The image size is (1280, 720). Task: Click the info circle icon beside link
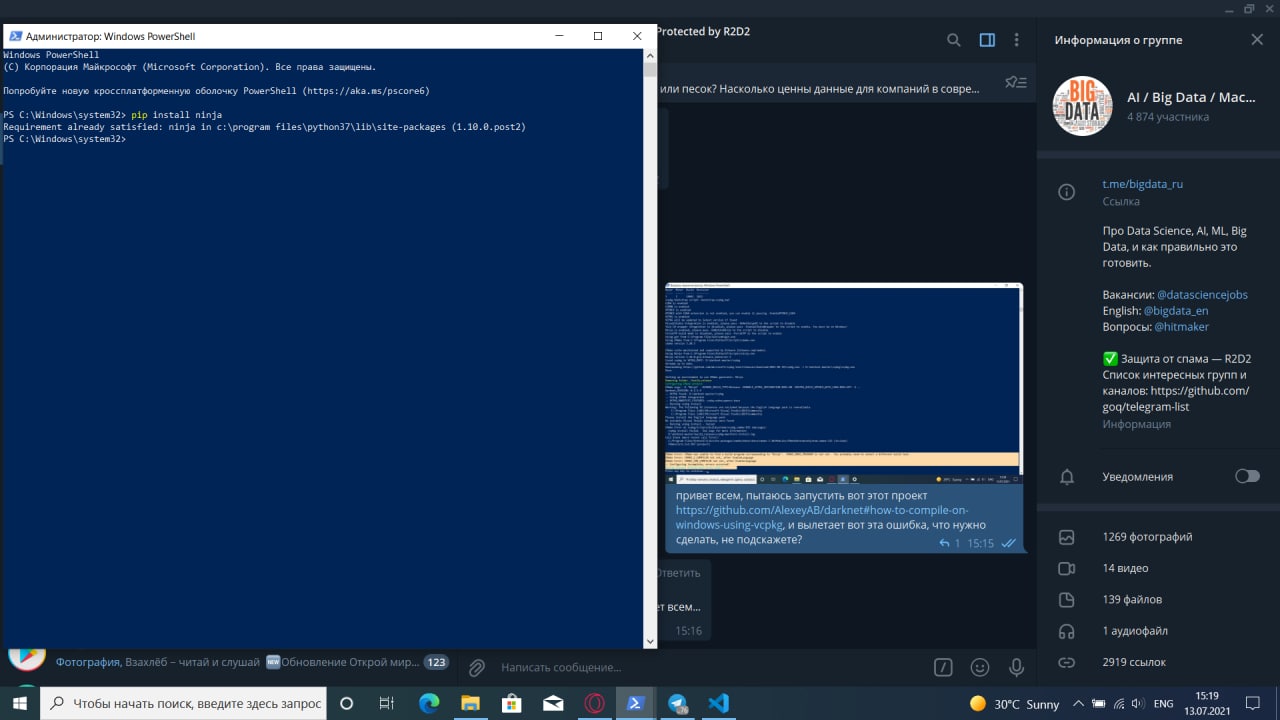pos(1067,192)
